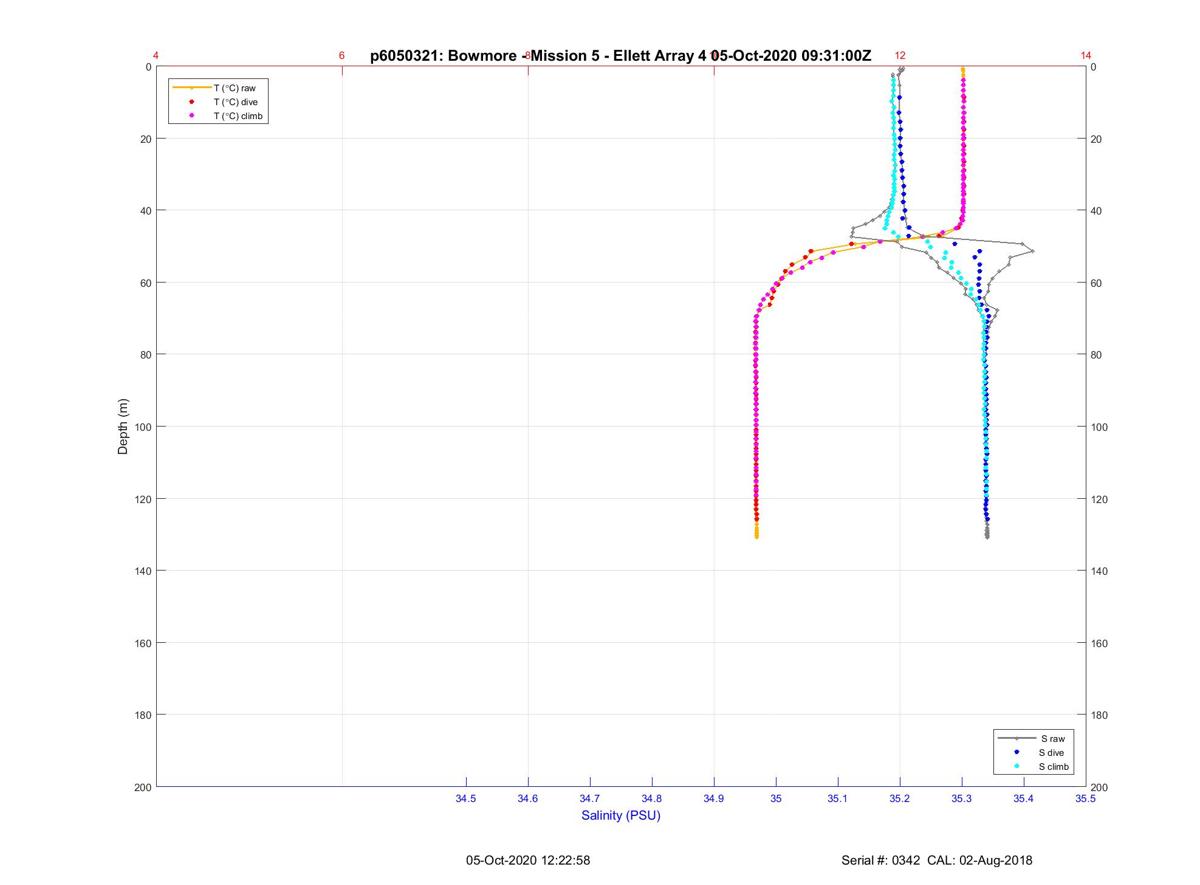Select 'S dive' legend entry

pos(1051,752)
